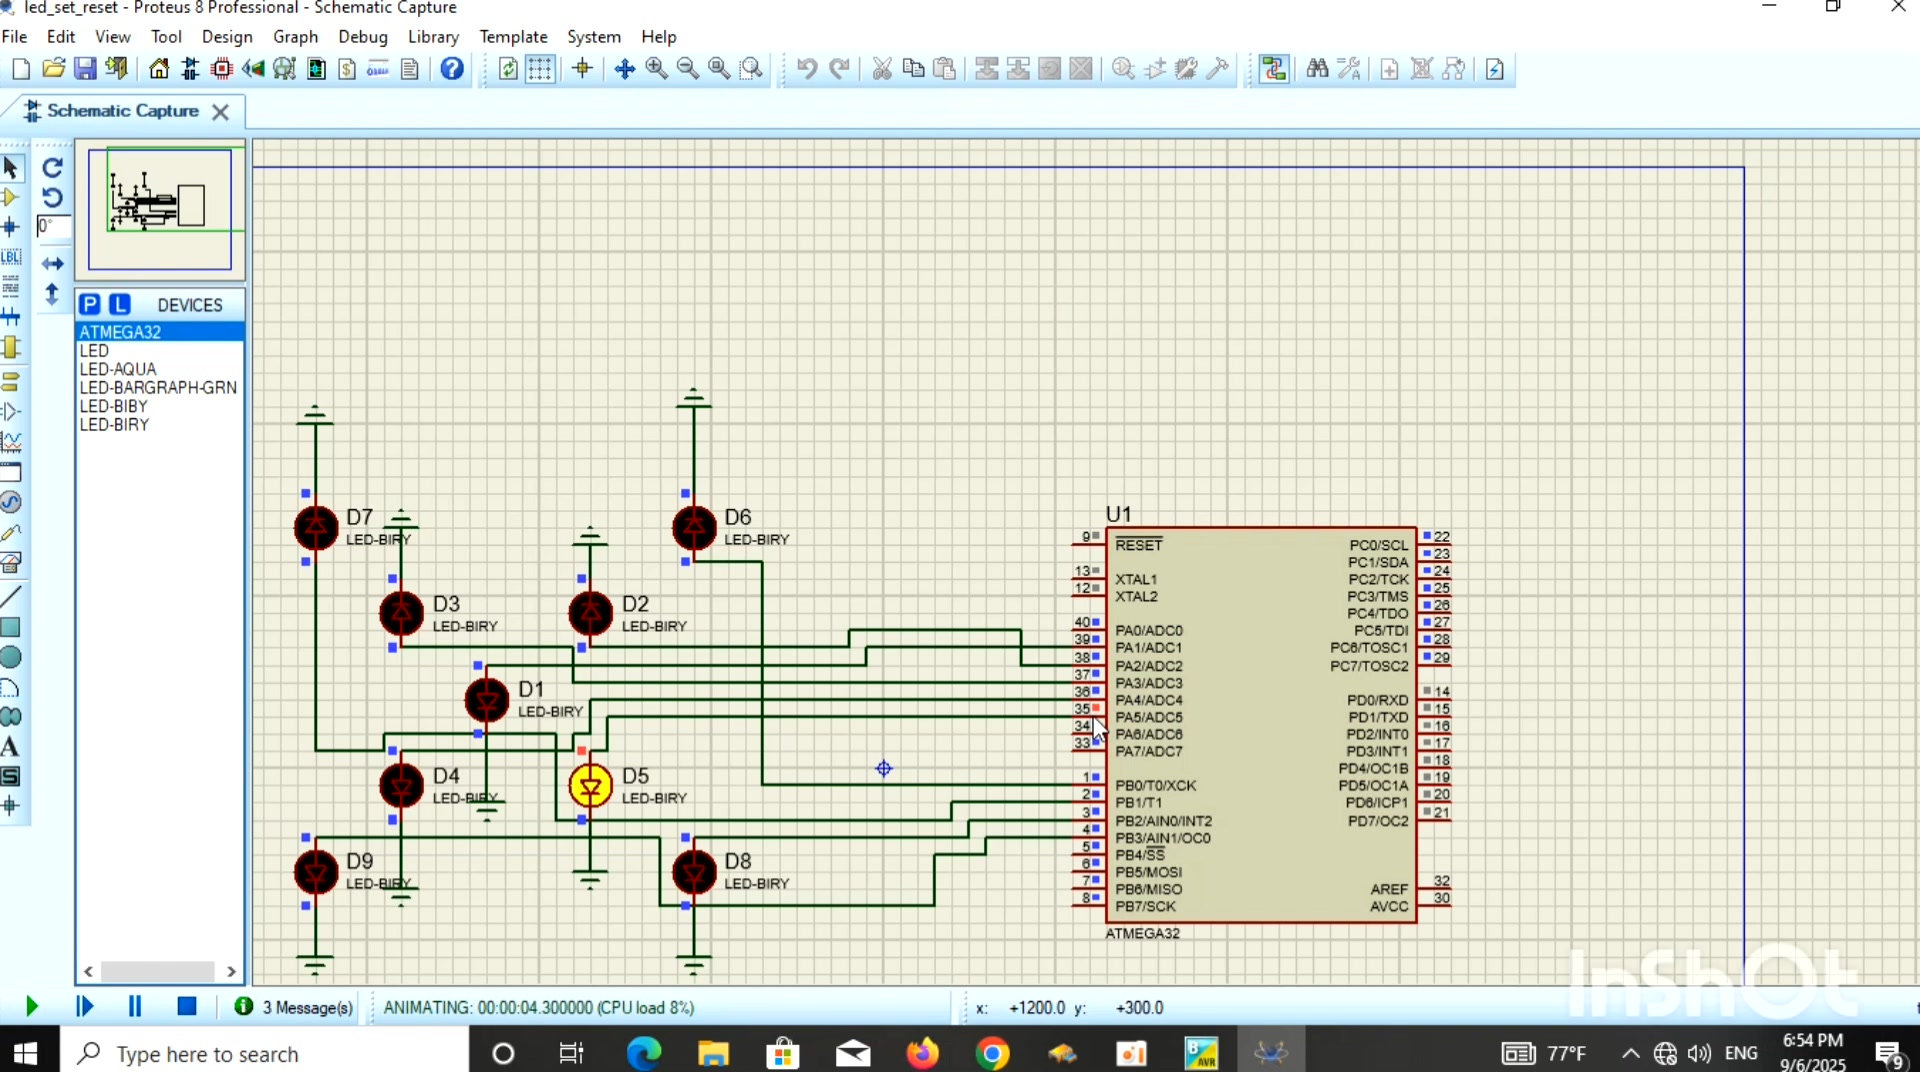Viewport: 1920px width, 1072px height.
Task: Open the P pick devices button
Action: tap(90, 305)
